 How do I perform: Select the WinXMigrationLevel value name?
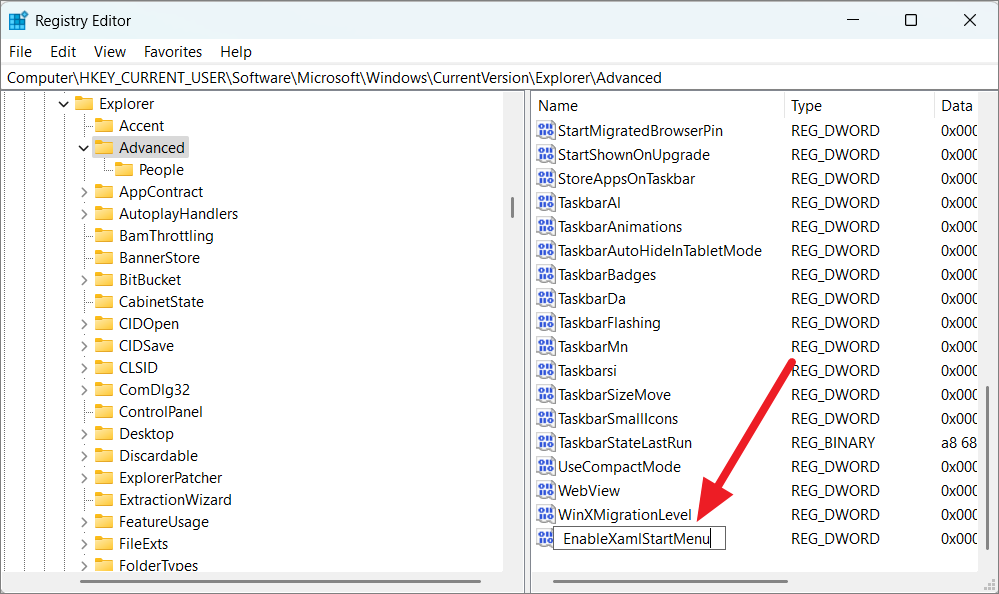point(624,514)
